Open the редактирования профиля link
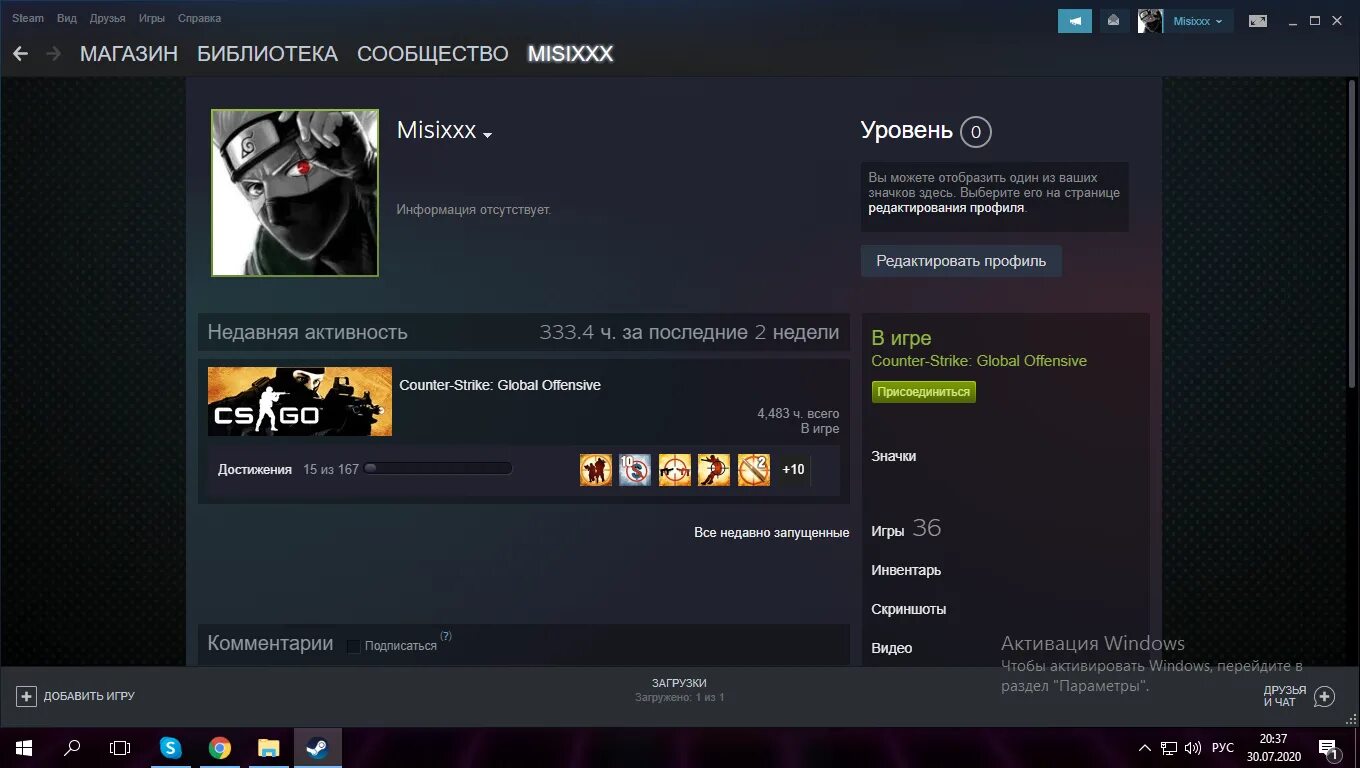The width and height of the screenshot is (1360, 768). tap(946, 208)
